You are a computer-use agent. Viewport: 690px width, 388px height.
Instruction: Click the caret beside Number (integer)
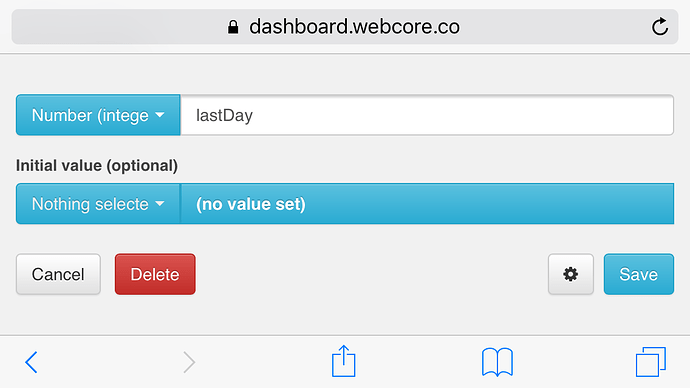[160, 115]
